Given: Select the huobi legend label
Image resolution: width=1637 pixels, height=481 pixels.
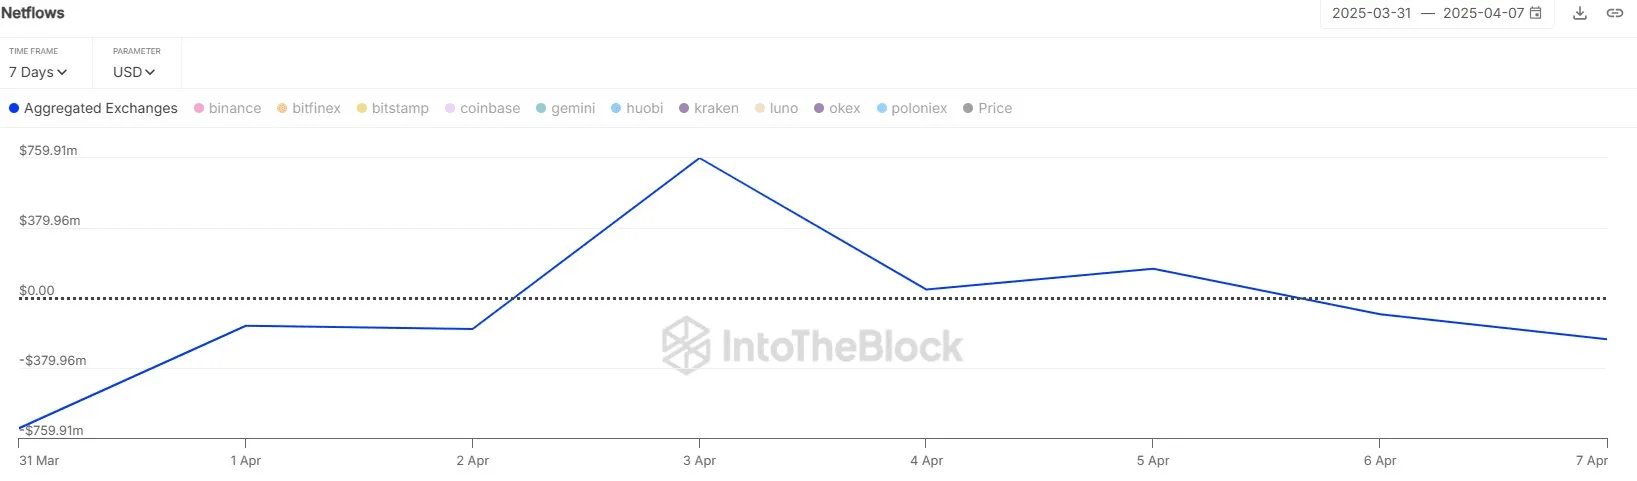Looking at the screenshot, I should click(644, 108).
